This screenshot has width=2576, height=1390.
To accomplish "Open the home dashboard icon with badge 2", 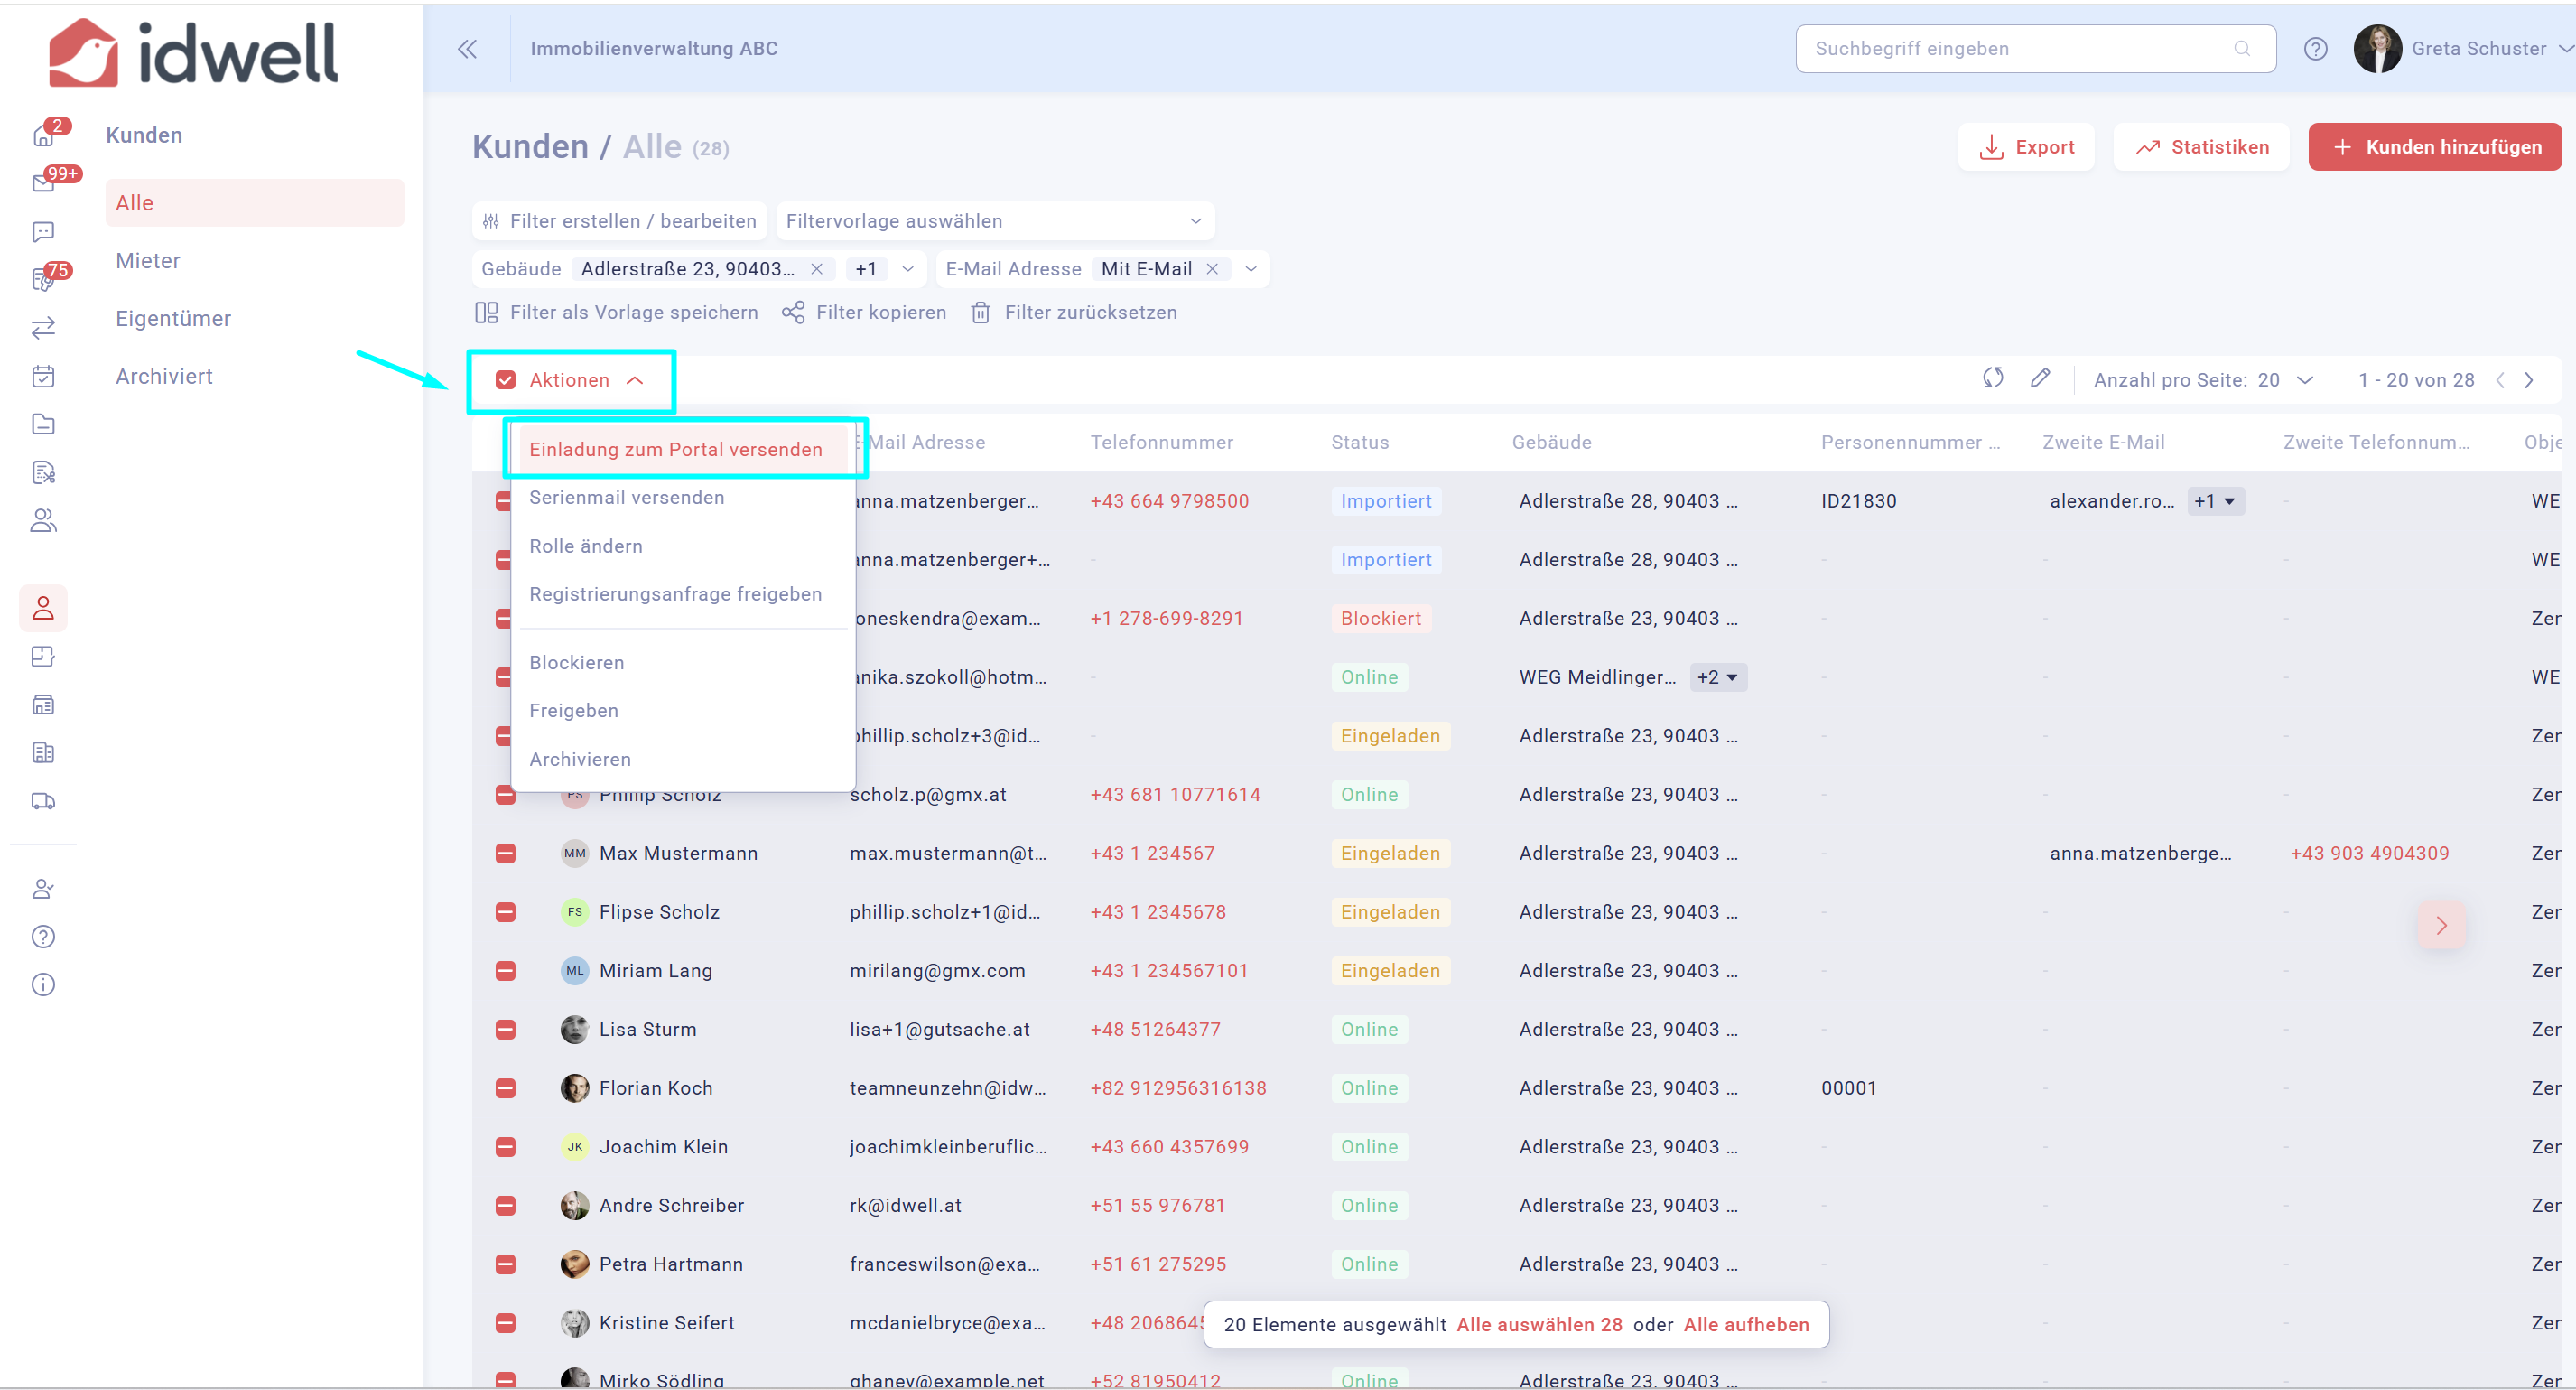I will tap(43, 135).
